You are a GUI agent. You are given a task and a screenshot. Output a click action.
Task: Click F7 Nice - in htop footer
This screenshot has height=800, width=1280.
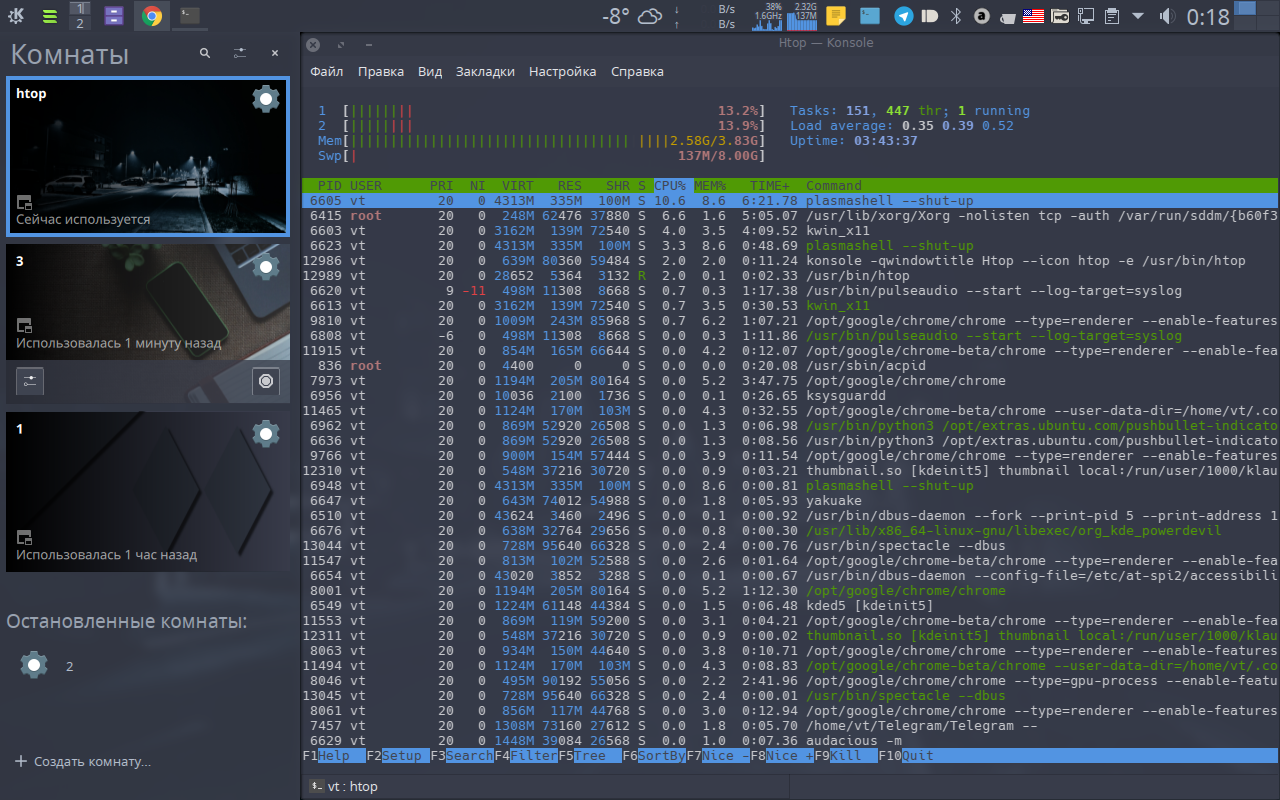click(x=718, y=756)
